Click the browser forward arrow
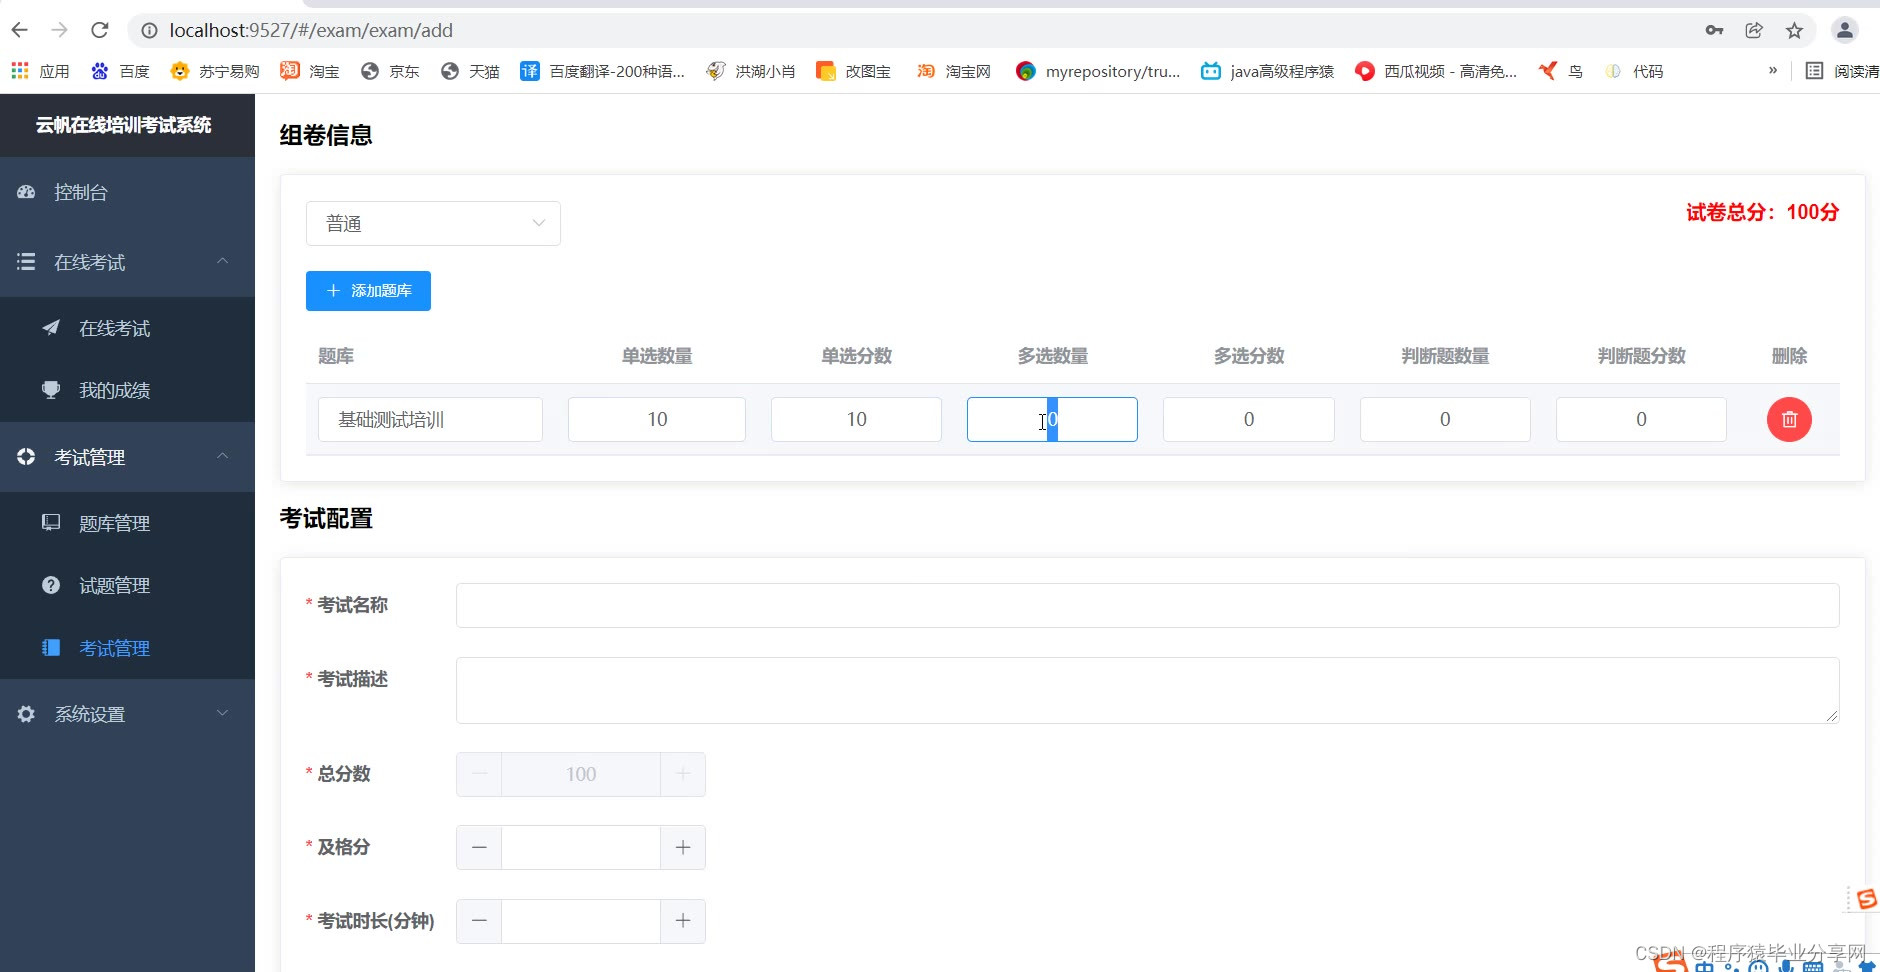The width and height of the screenshot is (1880, 972). click(x=60, y=30)
